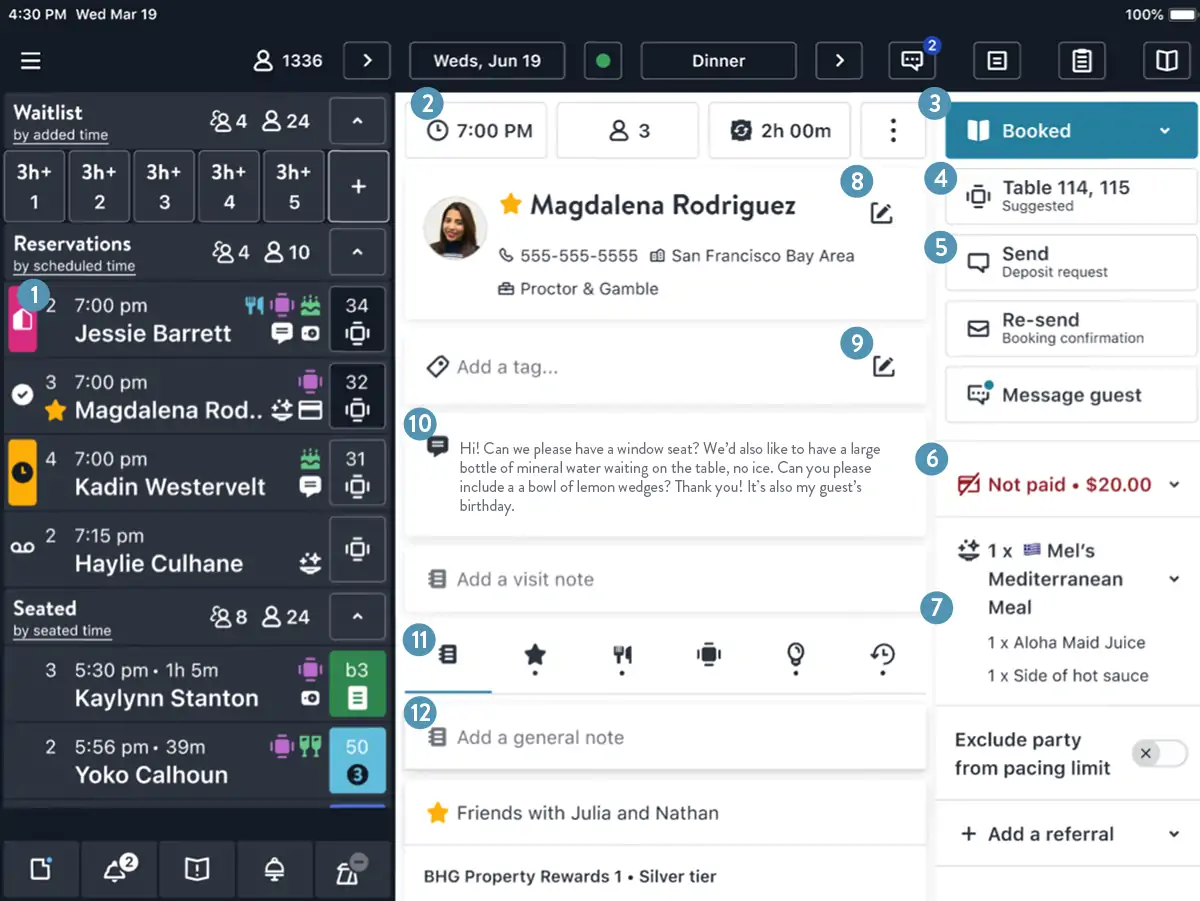Select the fork and knife tab
The height and width of the screenshot is (901, 1200).
(622, 656)
